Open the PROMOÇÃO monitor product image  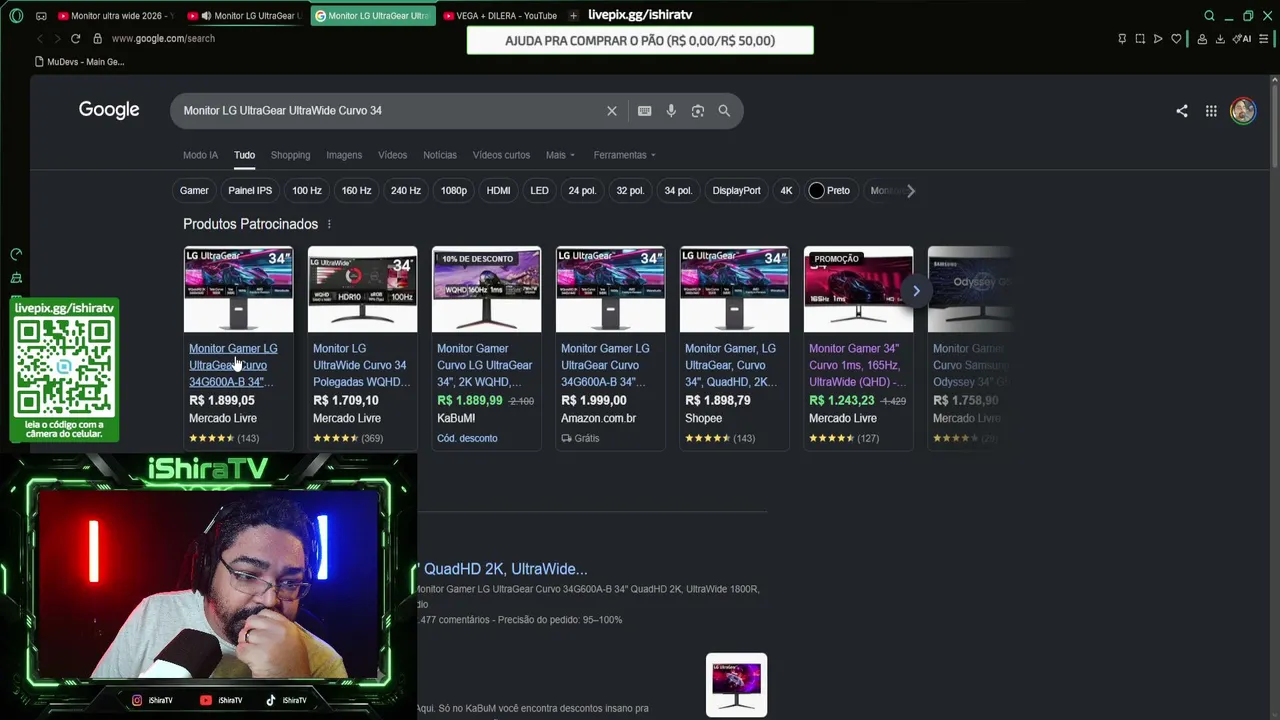pyautogui.click(x=858, y=289)
